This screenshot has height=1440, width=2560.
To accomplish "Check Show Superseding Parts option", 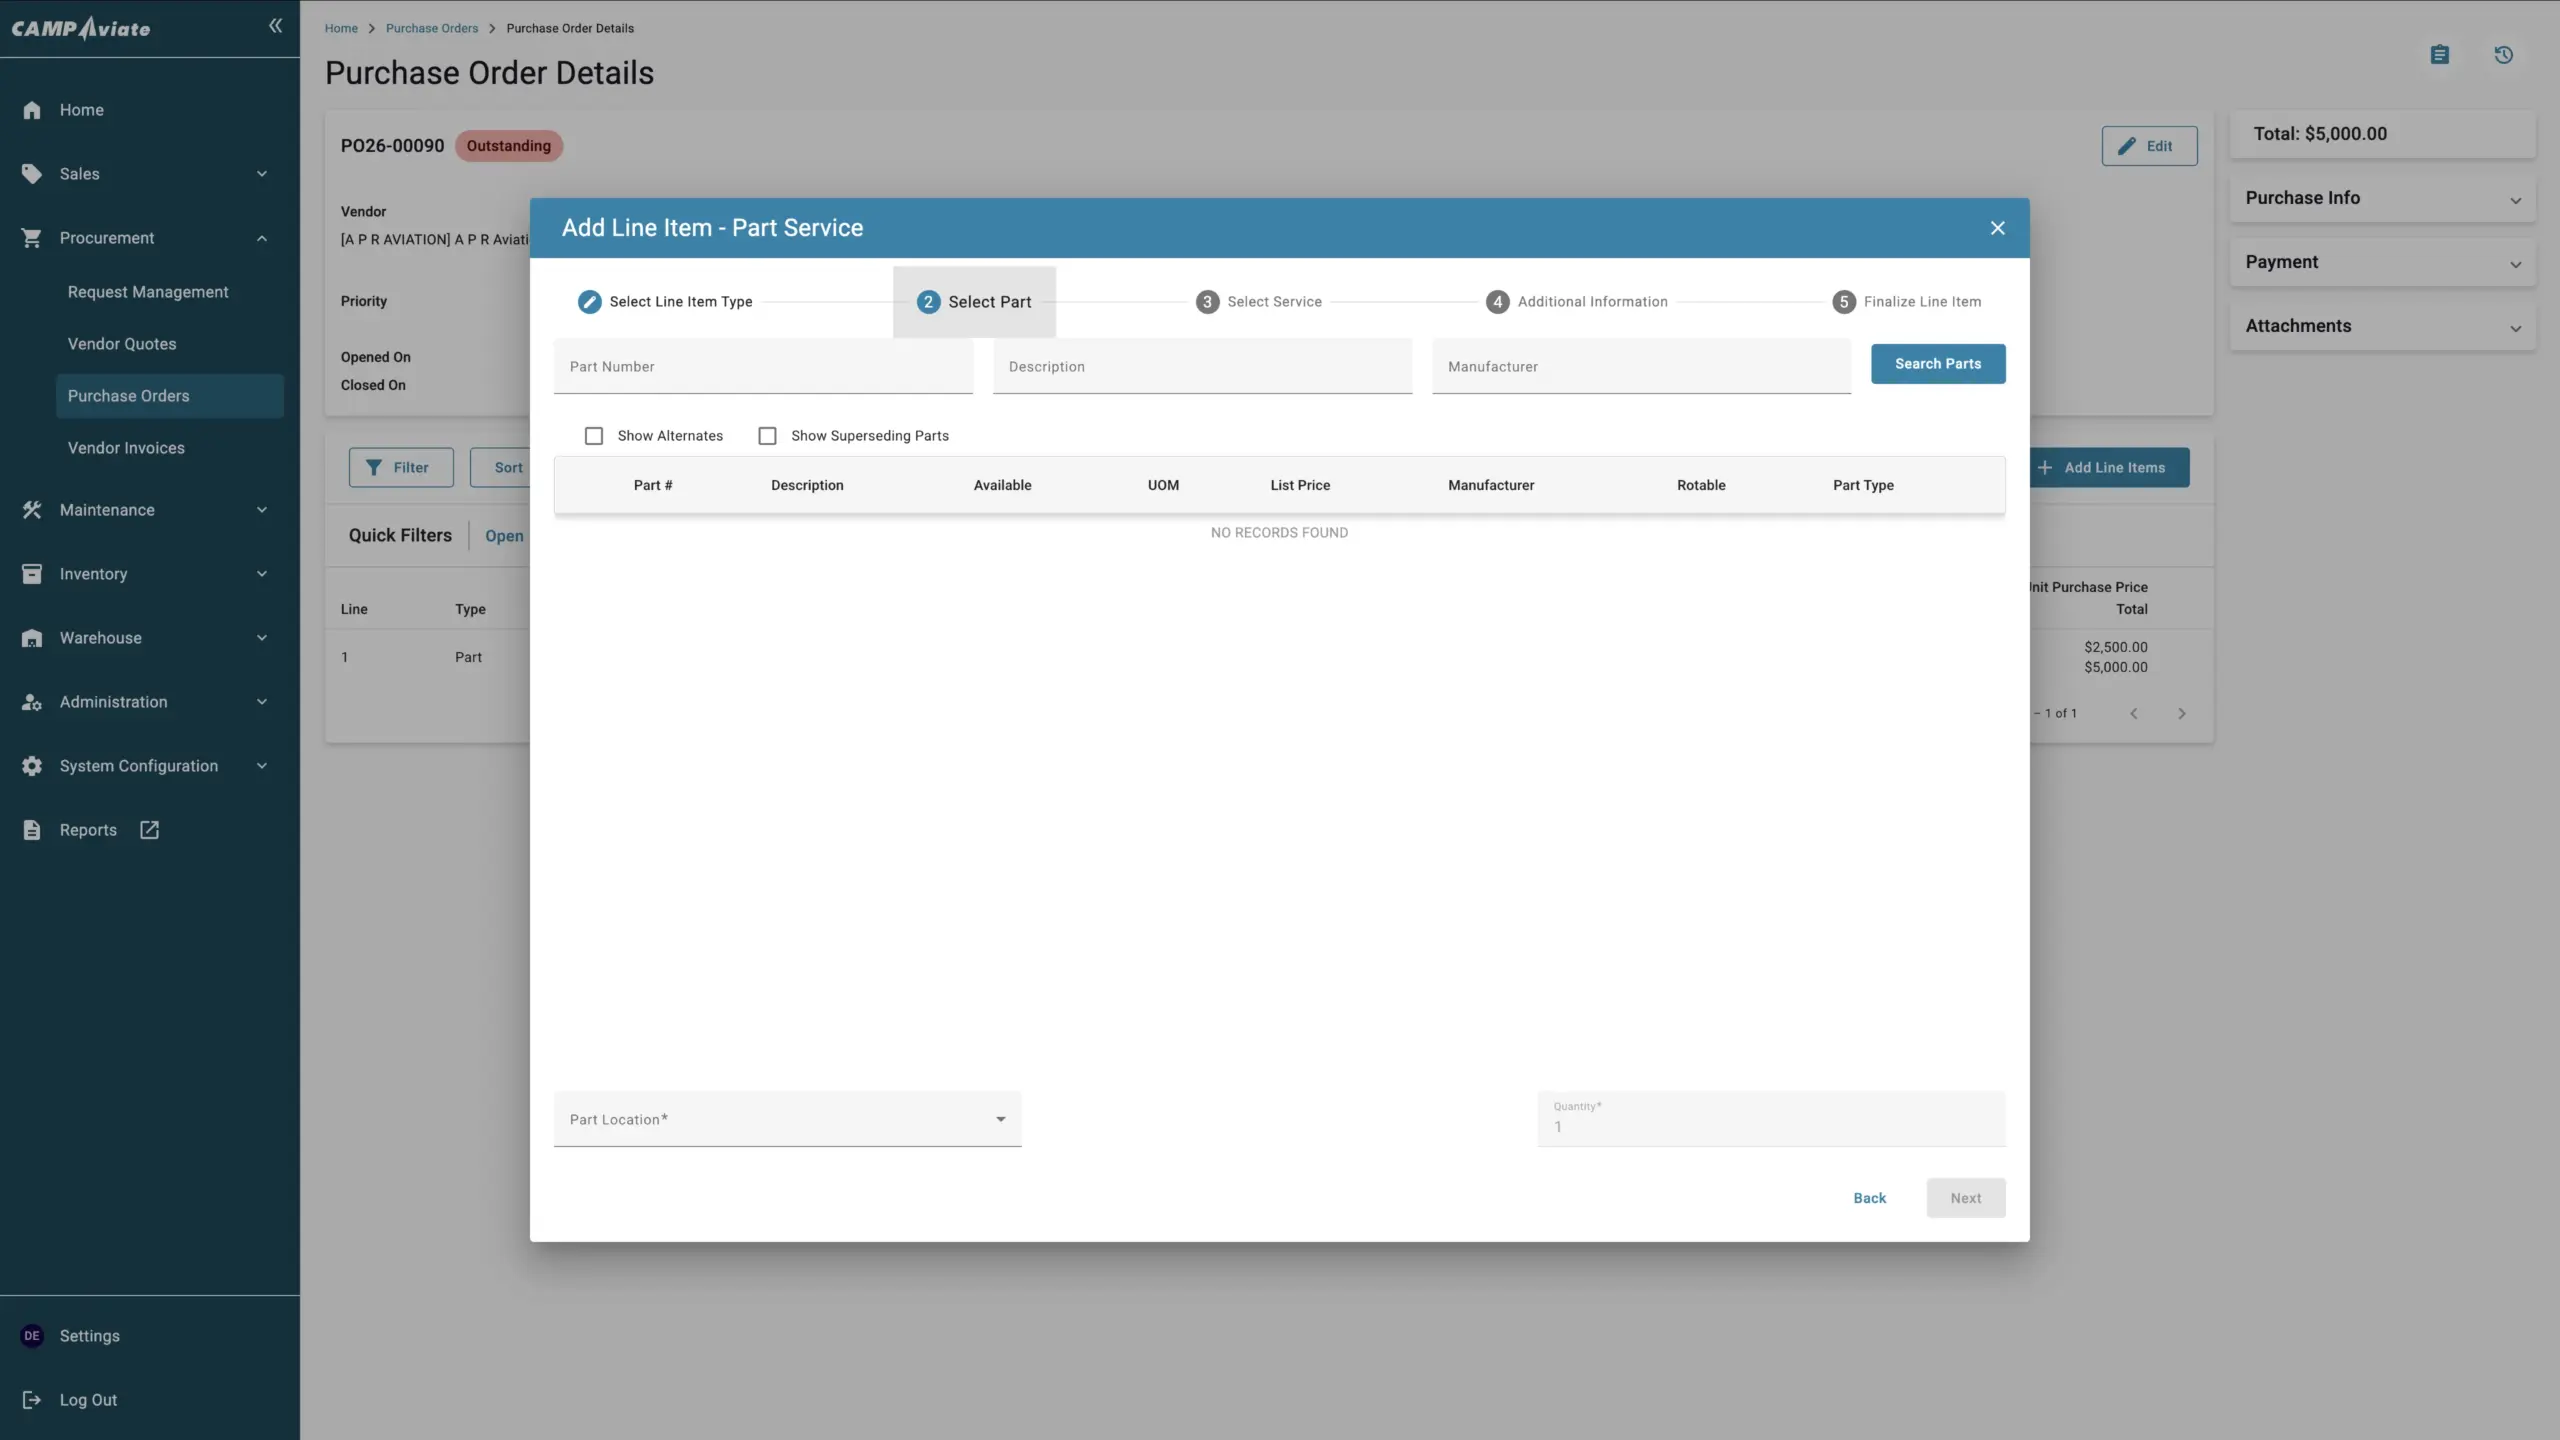I will [x=767, y=436].
